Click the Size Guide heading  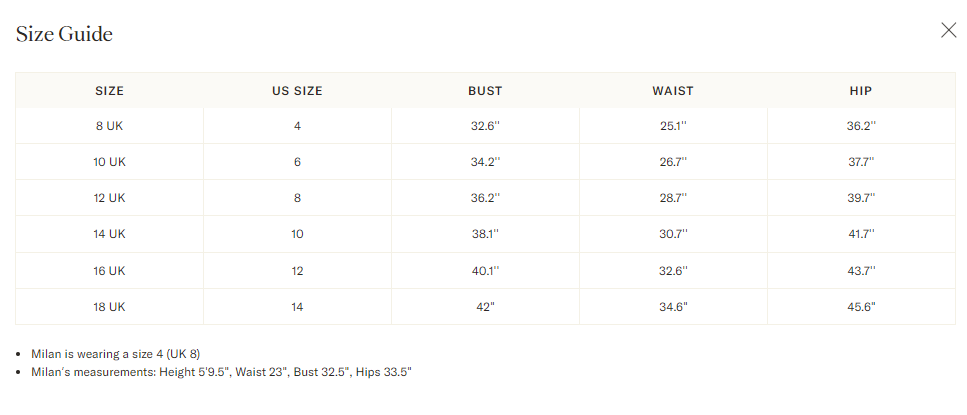[64, 34]
